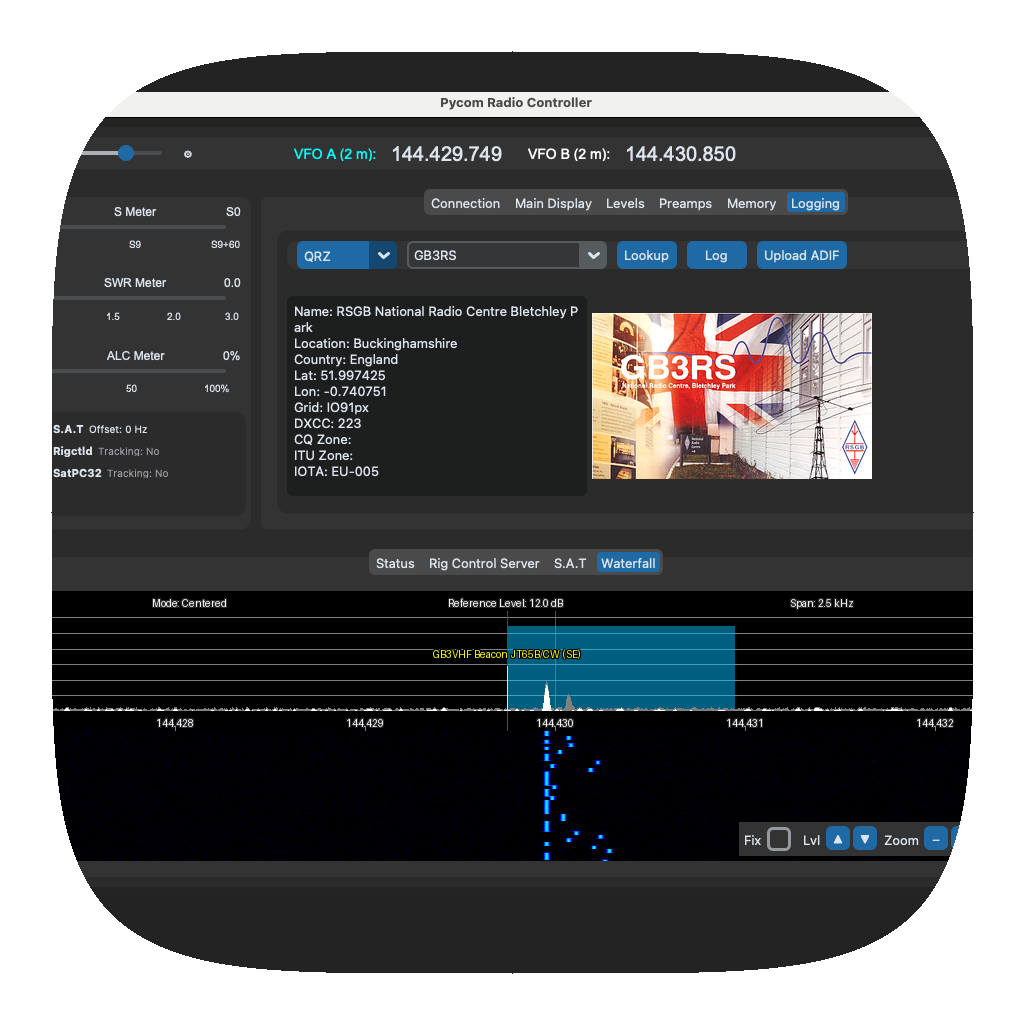
Task: Click the GB3RS QSL card image
Action: (x=731, y=396)
